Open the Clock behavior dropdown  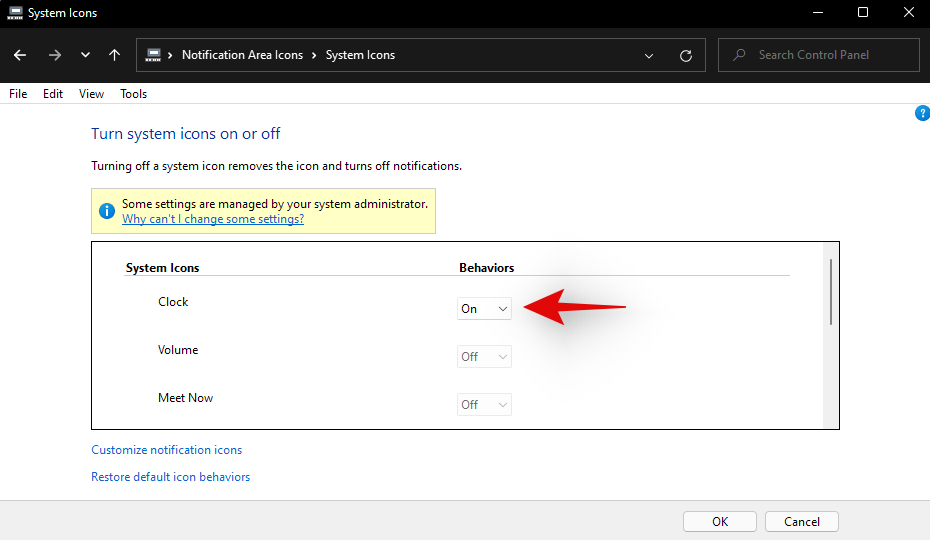click(x=484, y=309)
